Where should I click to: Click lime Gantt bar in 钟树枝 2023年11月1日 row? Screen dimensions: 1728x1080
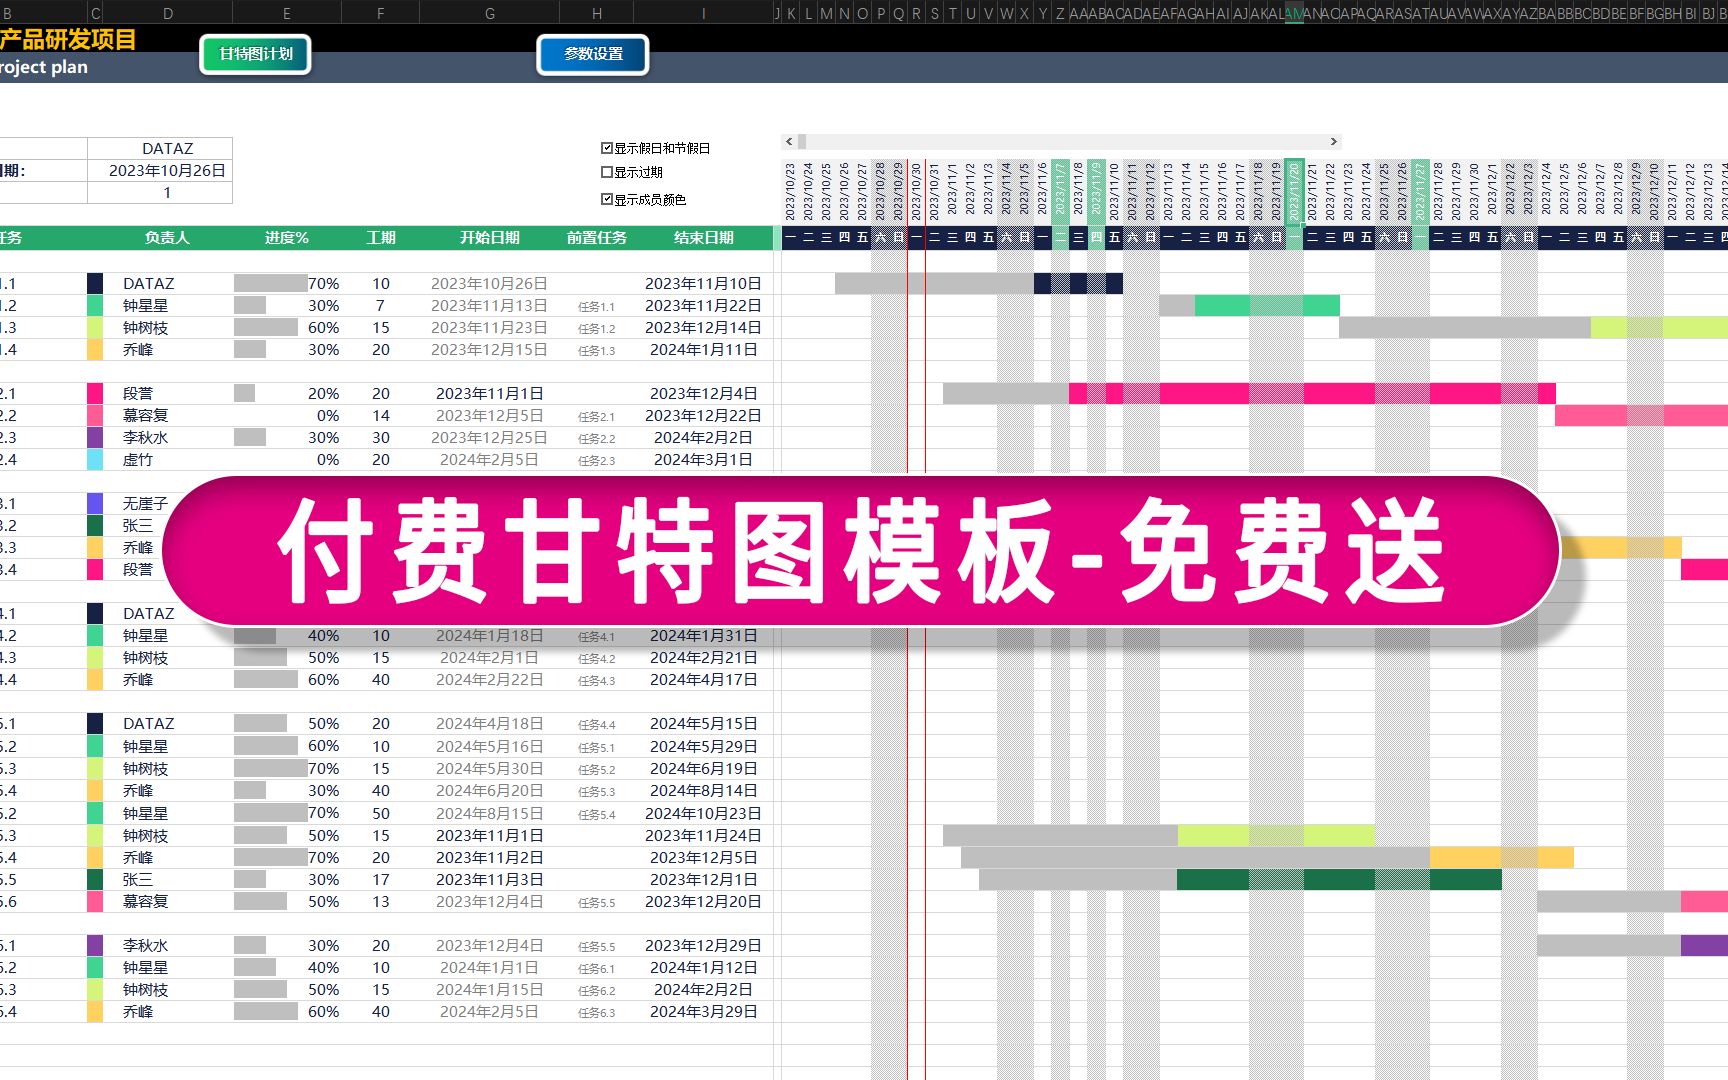[x=1276, y=836]
